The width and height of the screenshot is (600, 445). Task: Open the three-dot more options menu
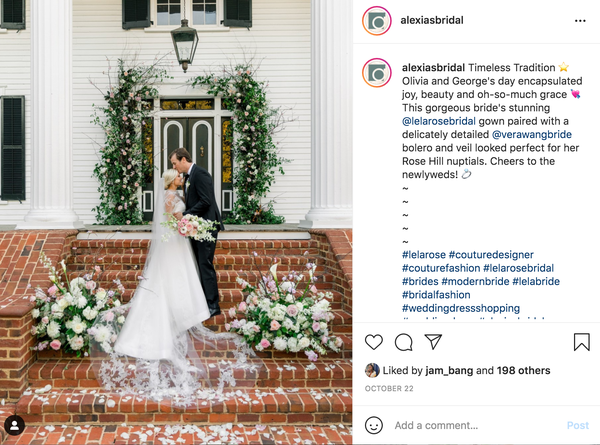[580, 21]
